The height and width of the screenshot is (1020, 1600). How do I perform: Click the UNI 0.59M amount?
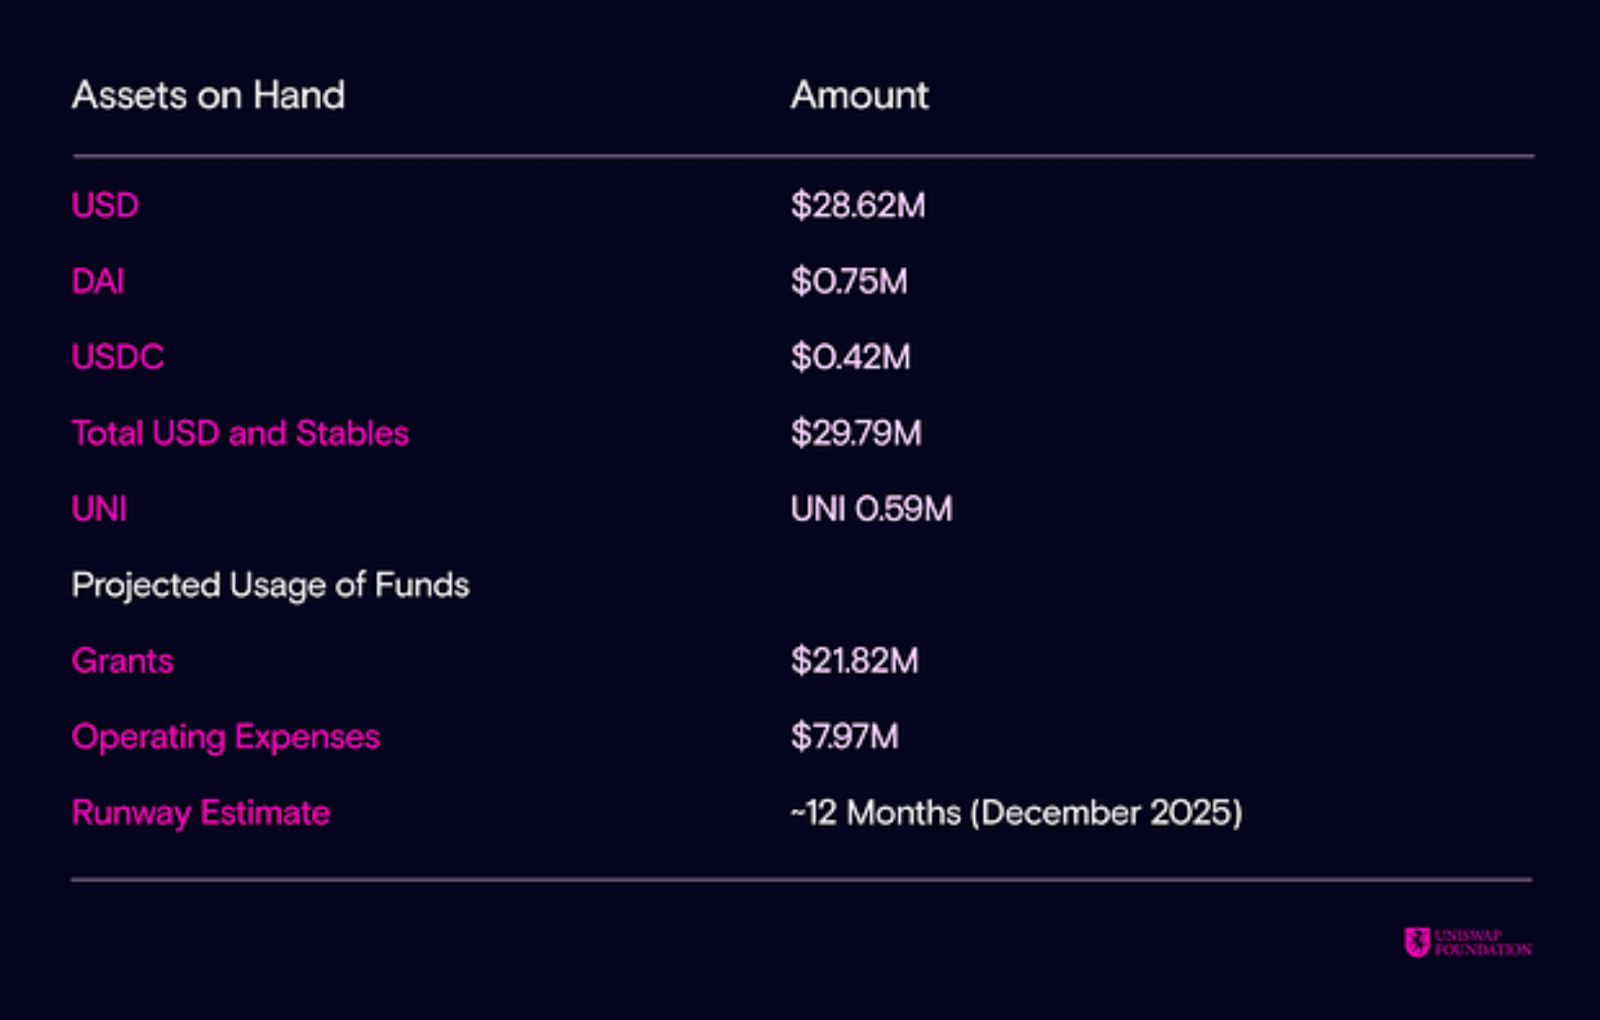coord(871,509)
